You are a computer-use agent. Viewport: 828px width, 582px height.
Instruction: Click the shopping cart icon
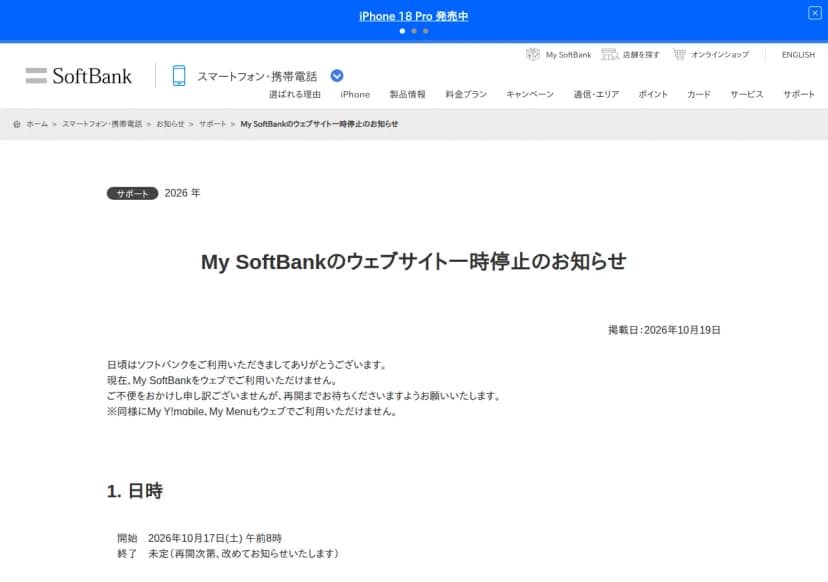(679, 54)
